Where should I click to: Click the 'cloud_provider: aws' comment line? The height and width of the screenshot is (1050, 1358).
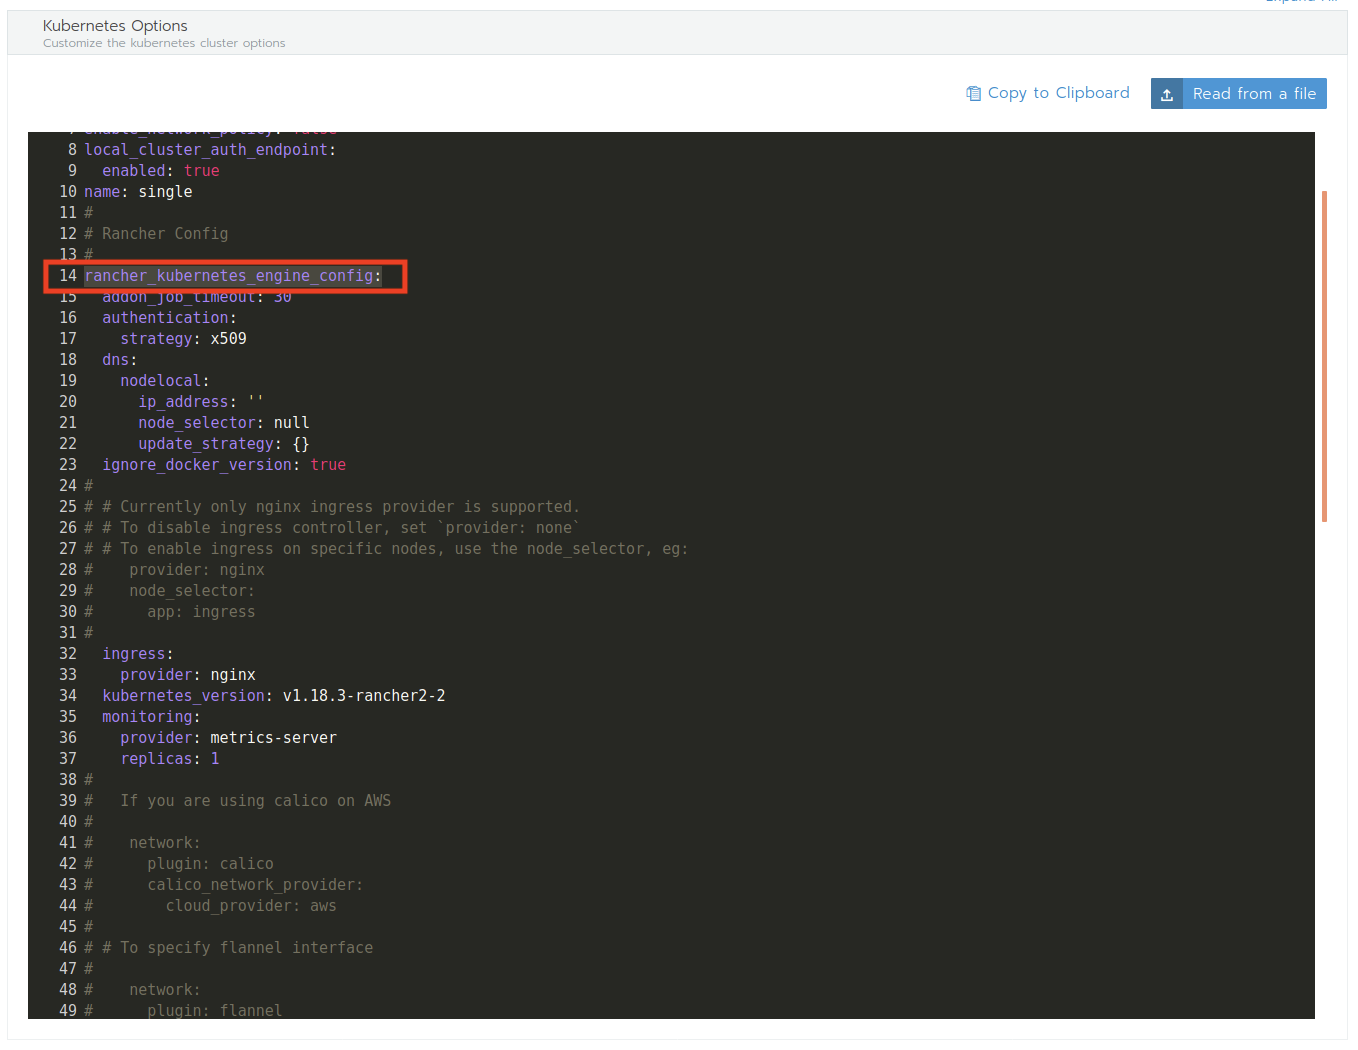(x=251, y=906)
